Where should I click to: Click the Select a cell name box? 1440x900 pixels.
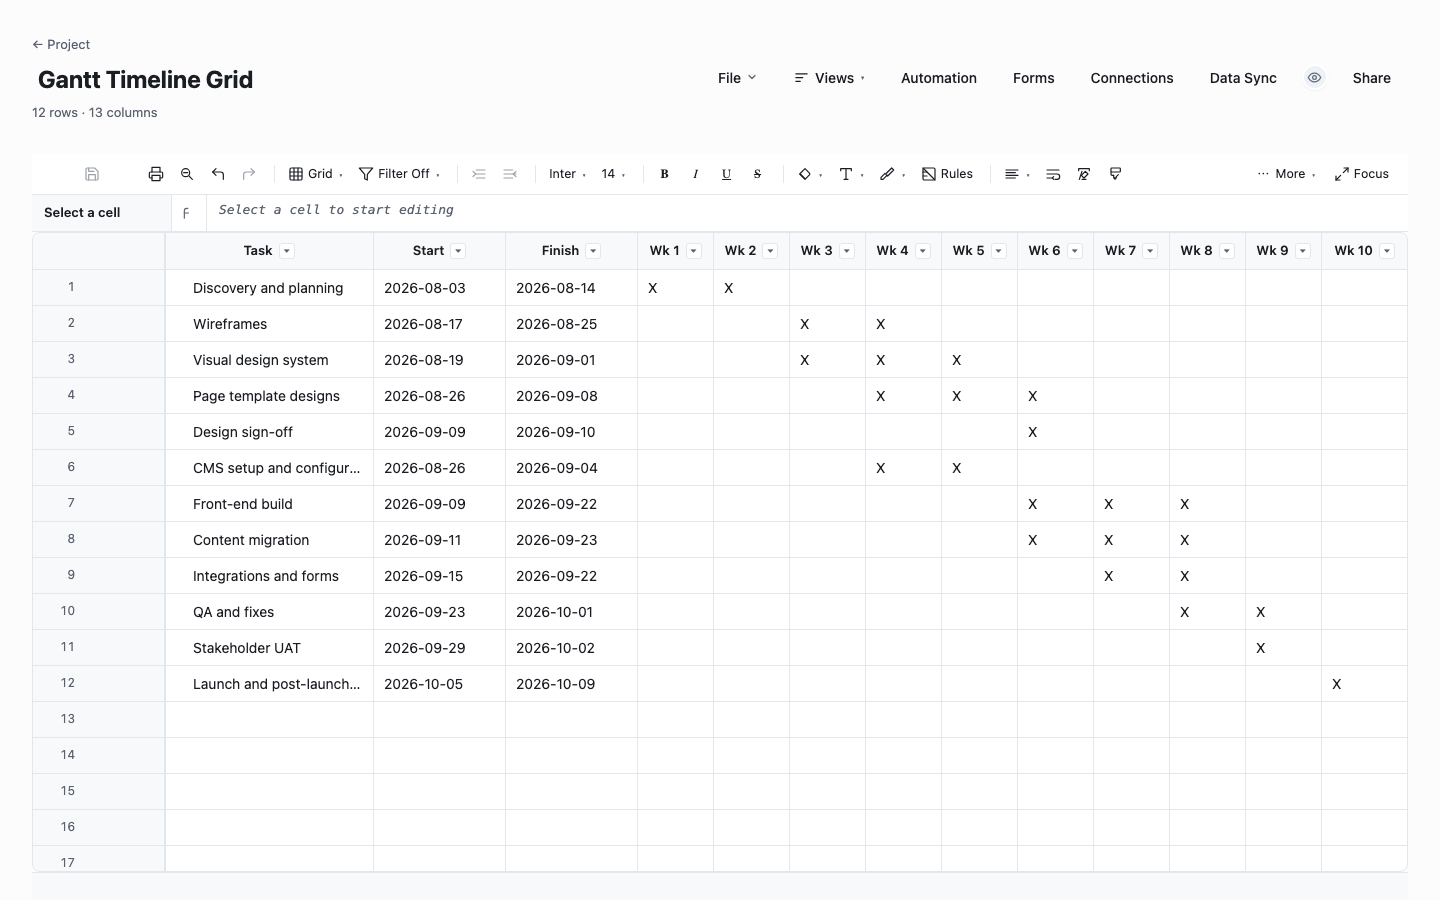pos(101,213)
